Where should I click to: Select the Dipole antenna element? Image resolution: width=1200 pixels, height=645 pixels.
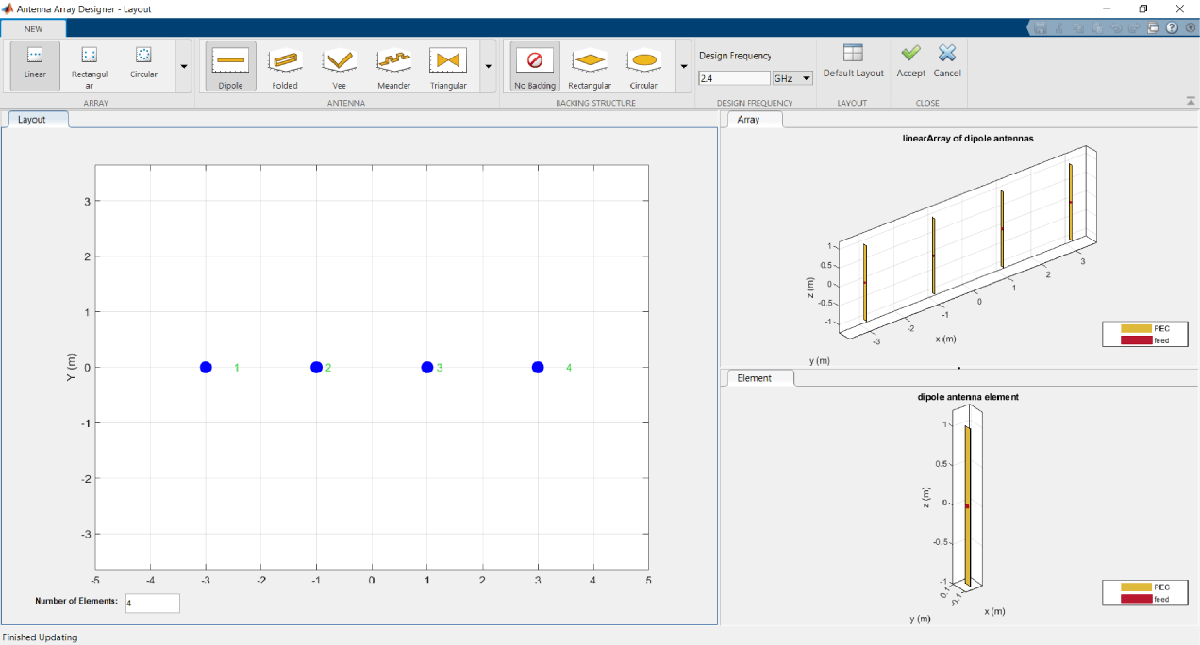[231, 66]
